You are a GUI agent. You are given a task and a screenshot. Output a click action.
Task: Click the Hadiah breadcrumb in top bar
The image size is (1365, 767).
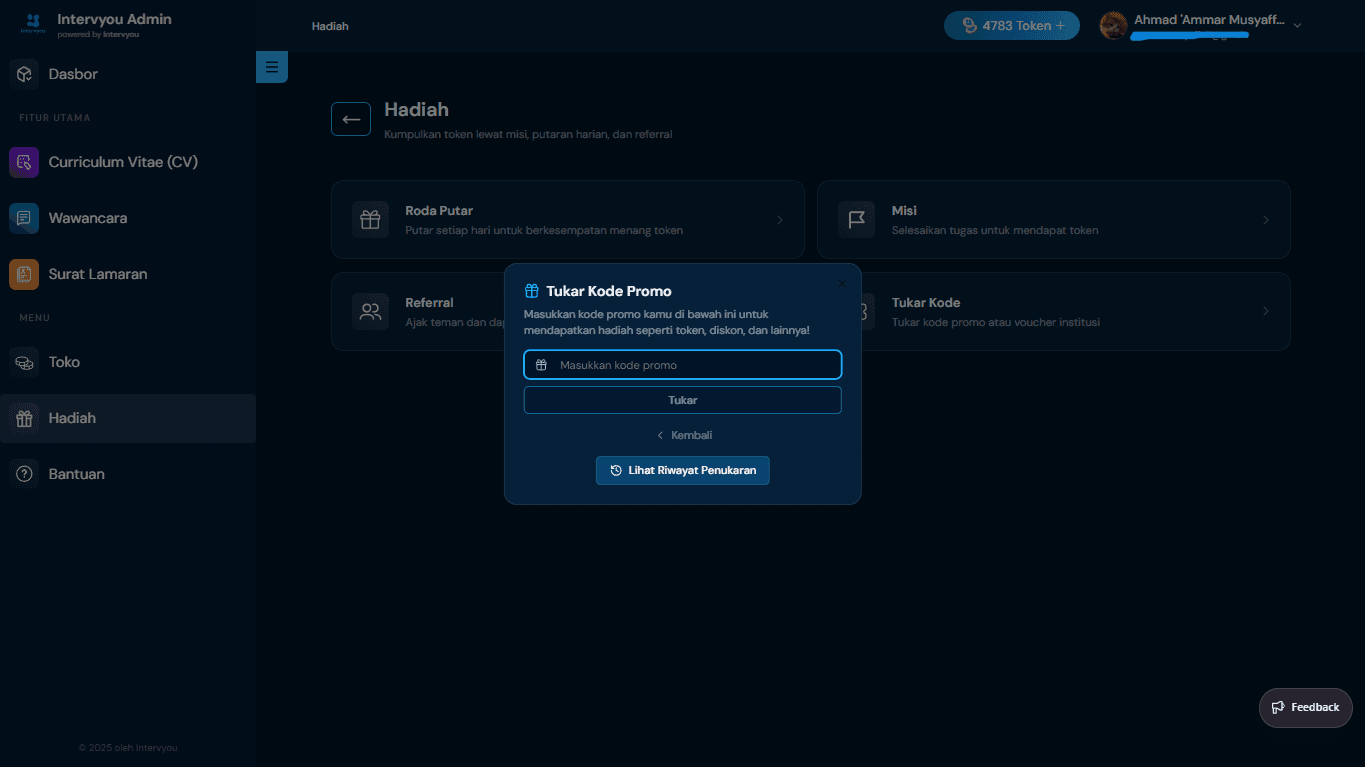tap(330, 26)
